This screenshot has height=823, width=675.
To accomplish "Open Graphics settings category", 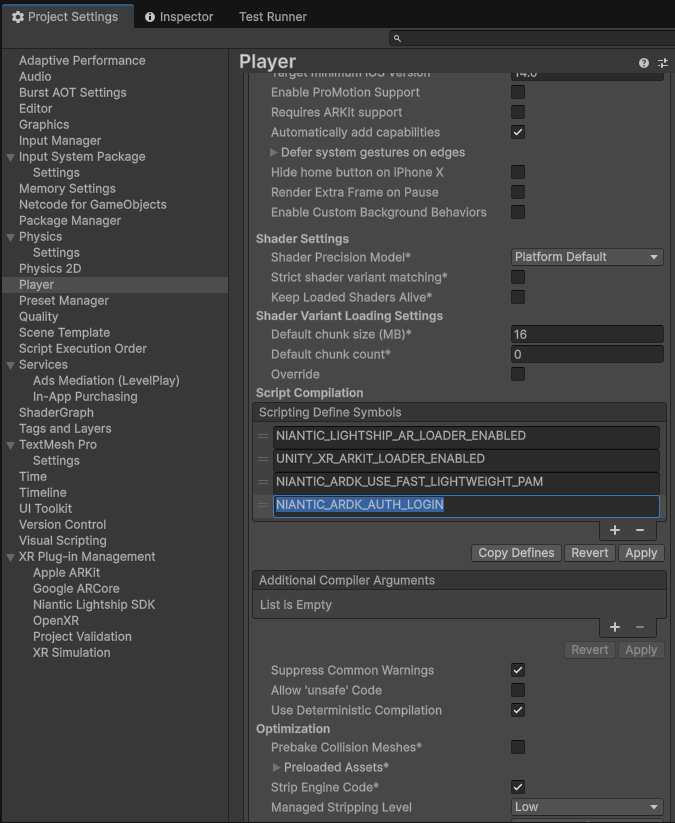I will click(x=44, y=124).
